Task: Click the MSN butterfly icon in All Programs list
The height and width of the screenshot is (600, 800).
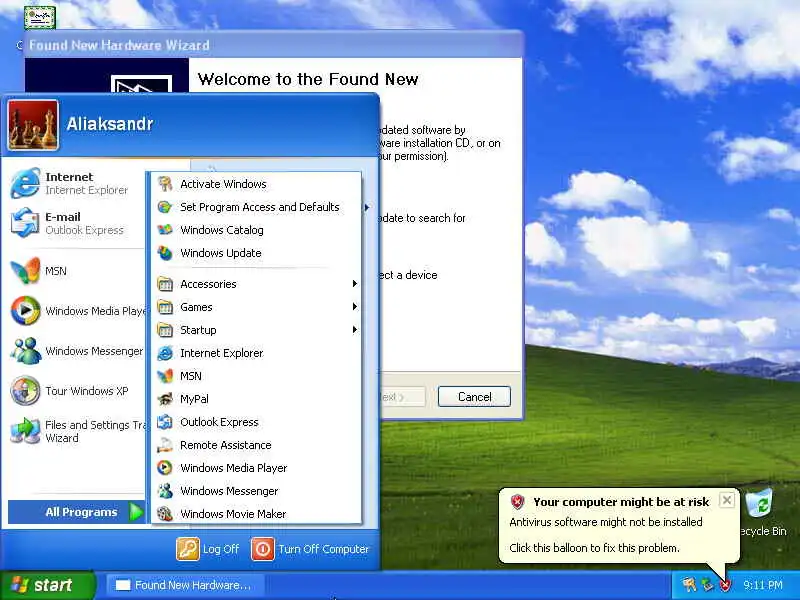Action: (x=165, y=376)
